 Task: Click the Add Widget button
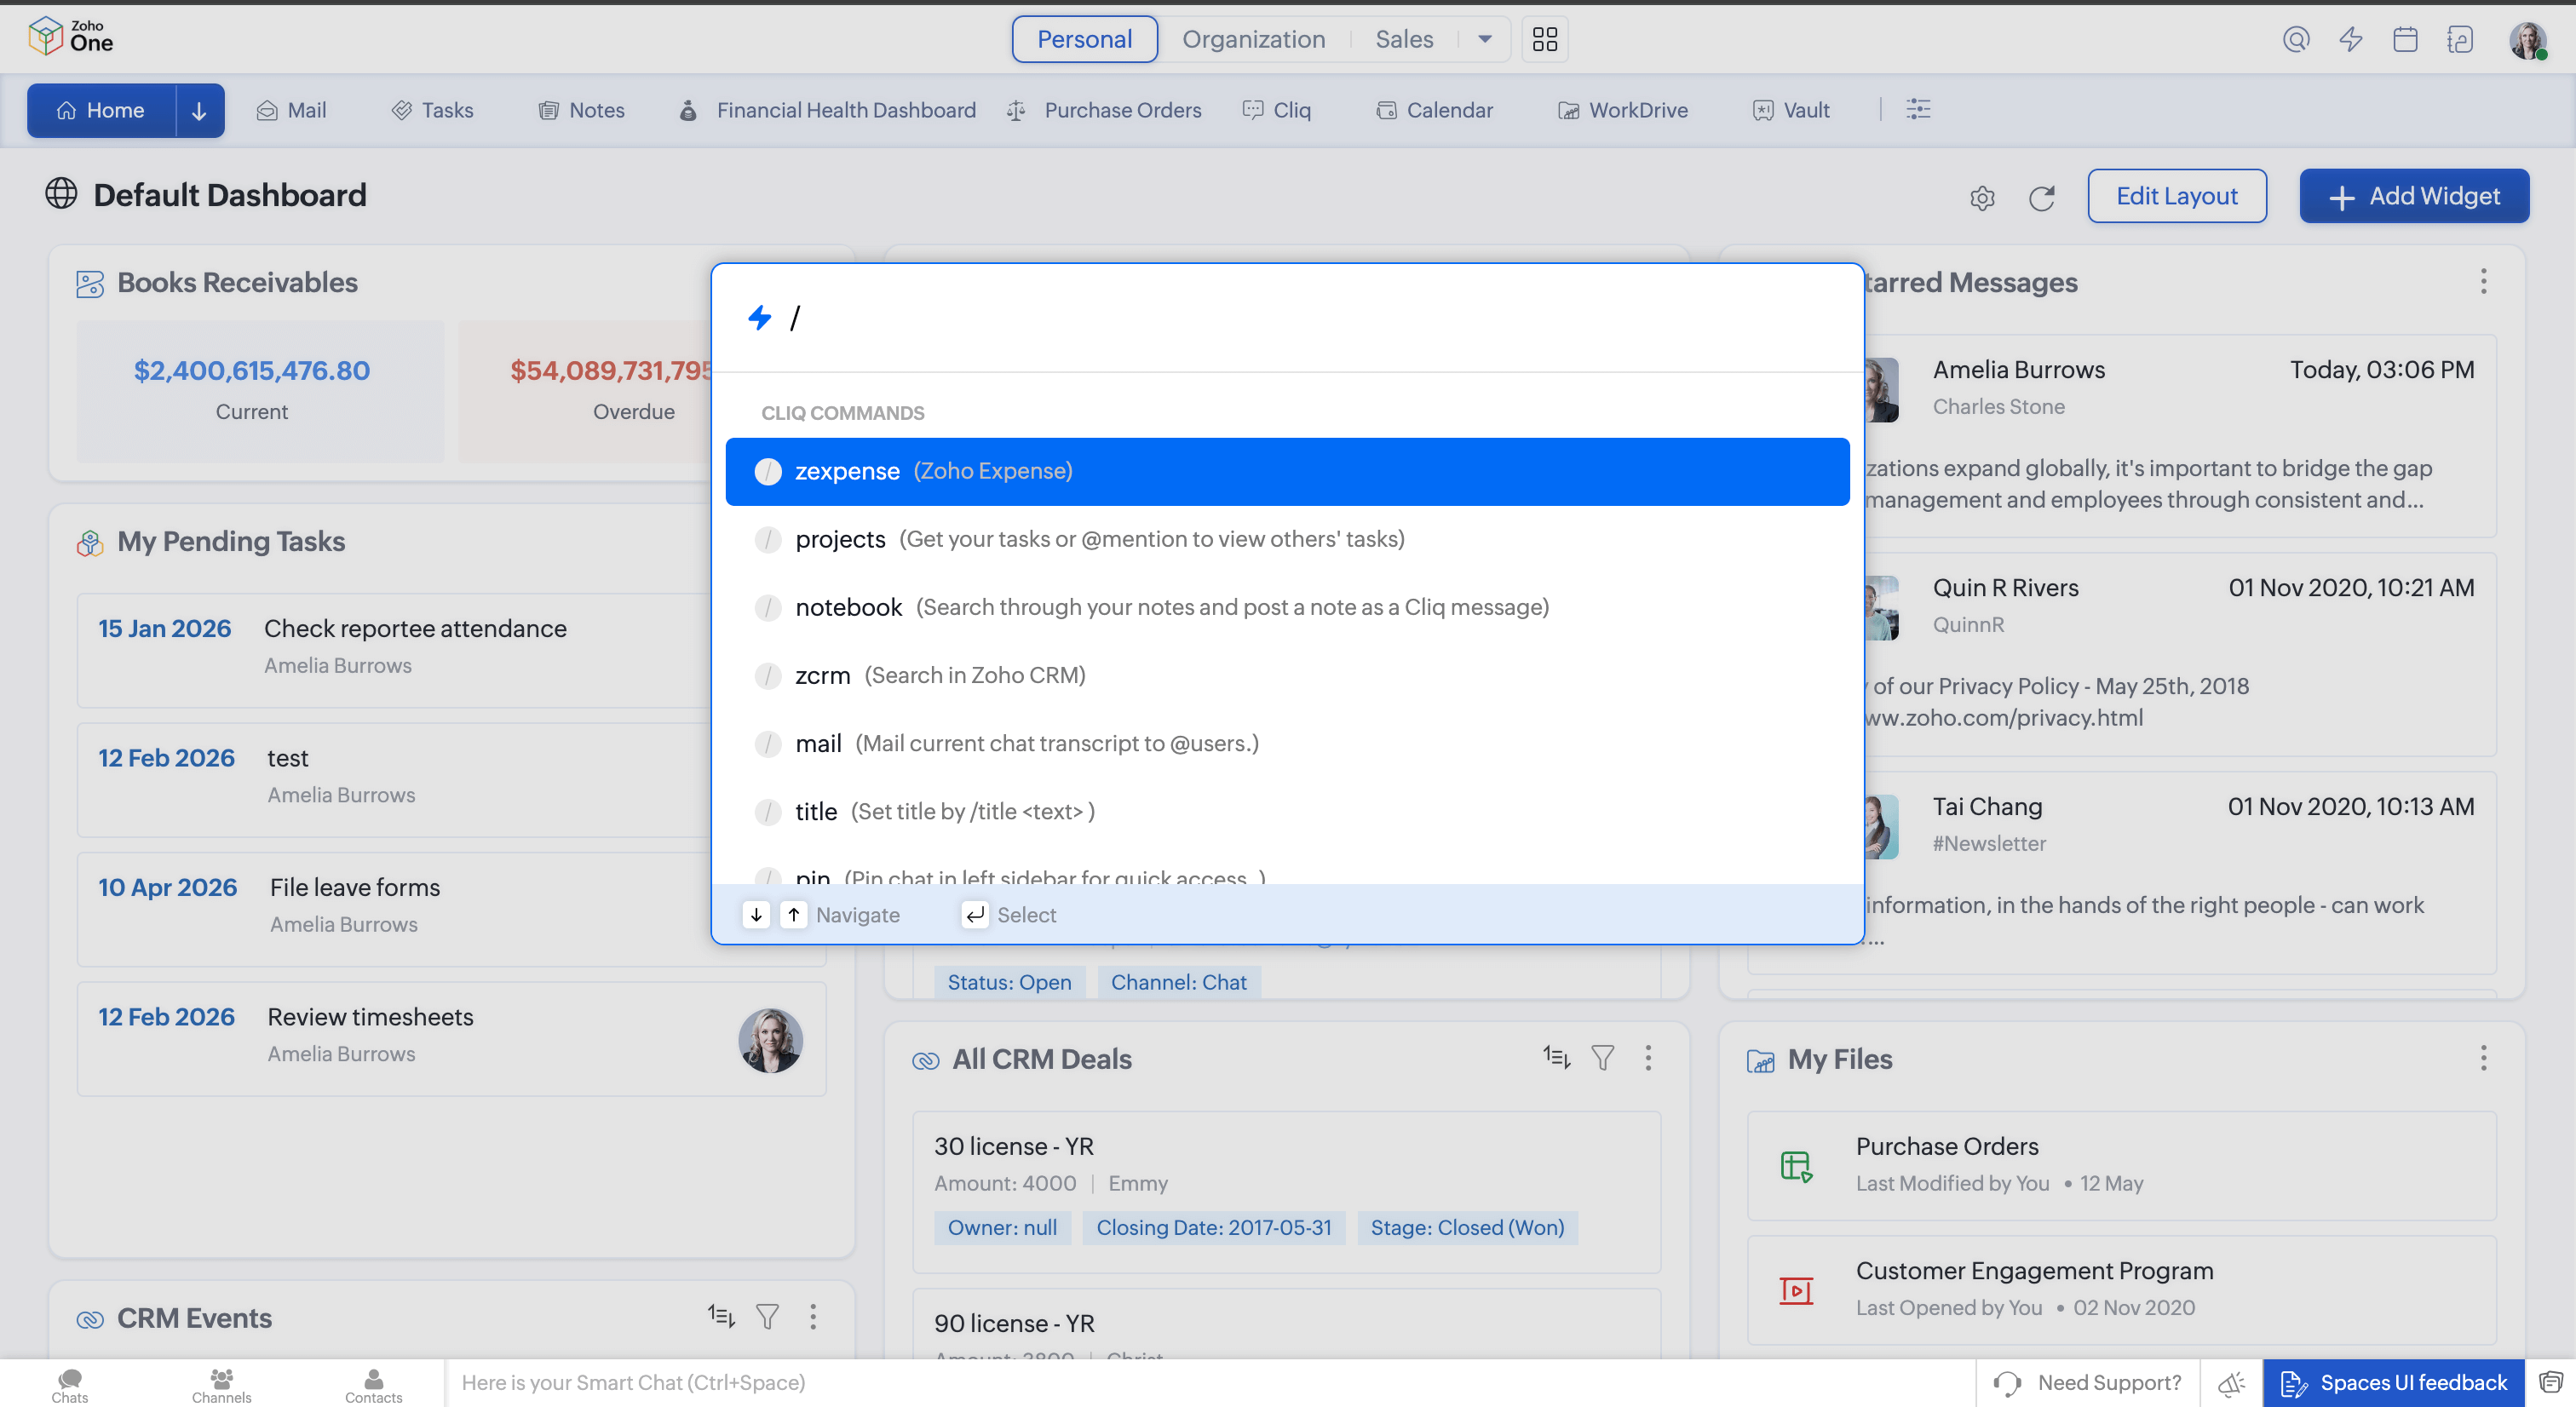(x=2414, y=196)
